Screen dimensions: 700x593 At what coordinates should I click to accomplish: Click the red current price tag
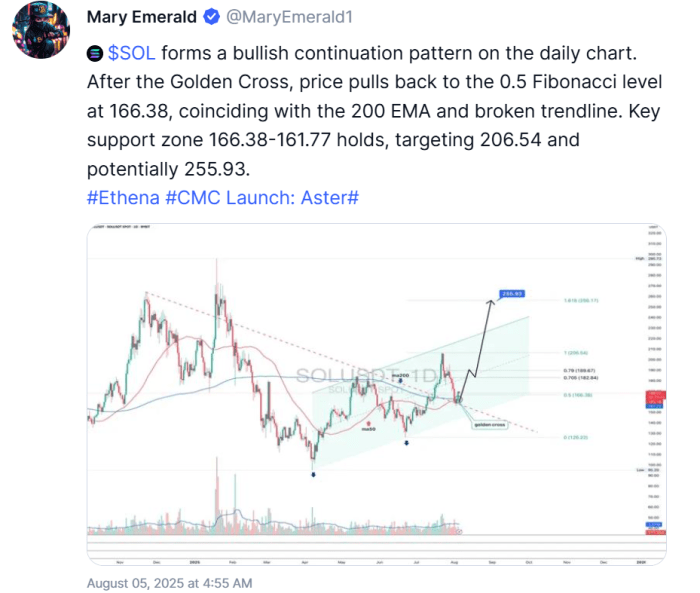tap(656, 395)
